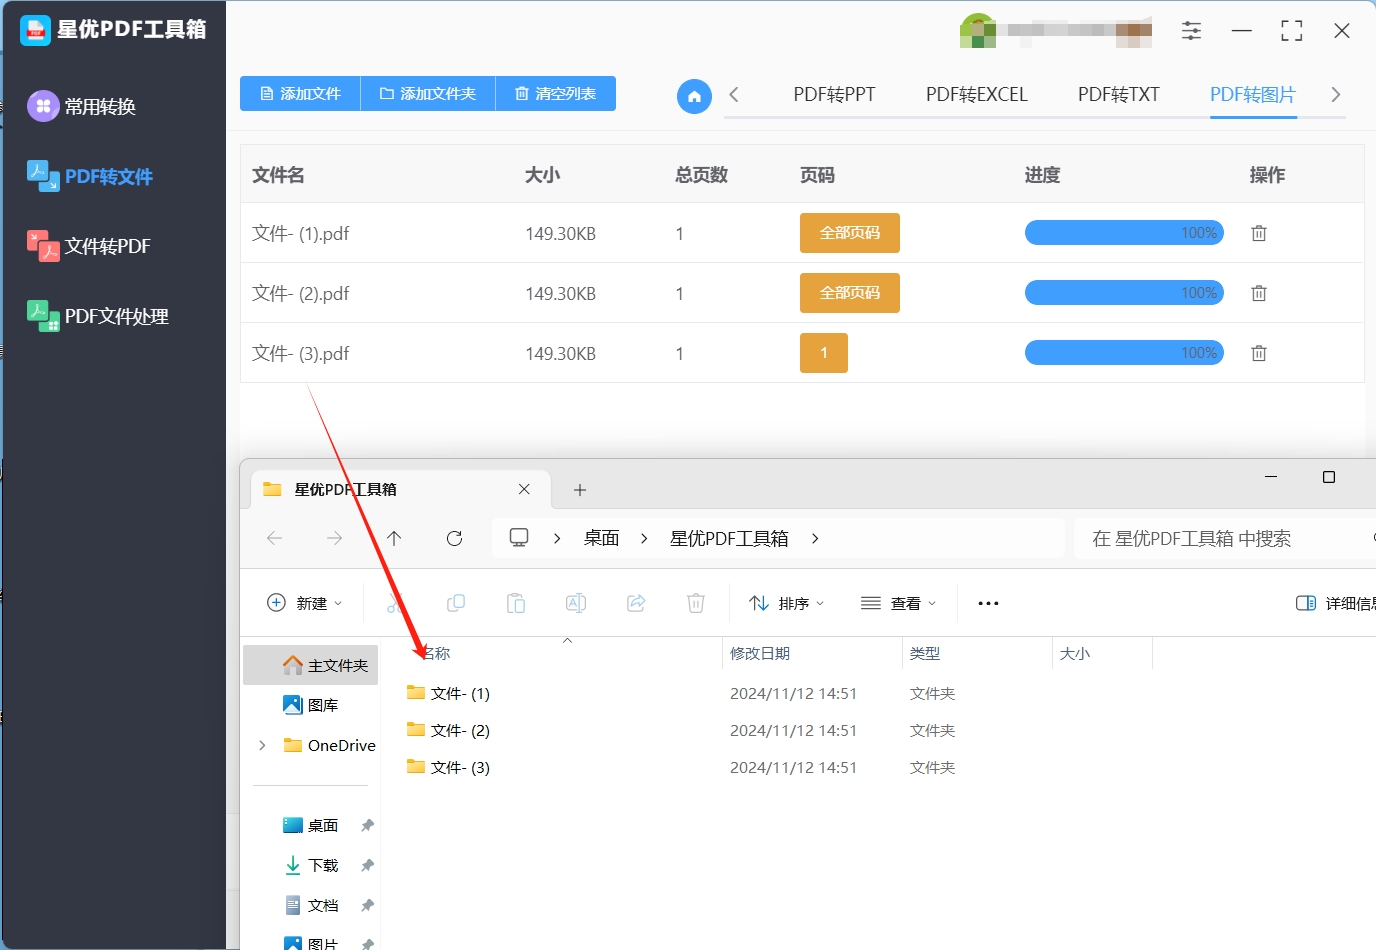Image resolution: width=1376 pixels, height=950 pixels.
Task: Delete 文件- (1).pdf with trash icon
Action: click(1259, 233)
